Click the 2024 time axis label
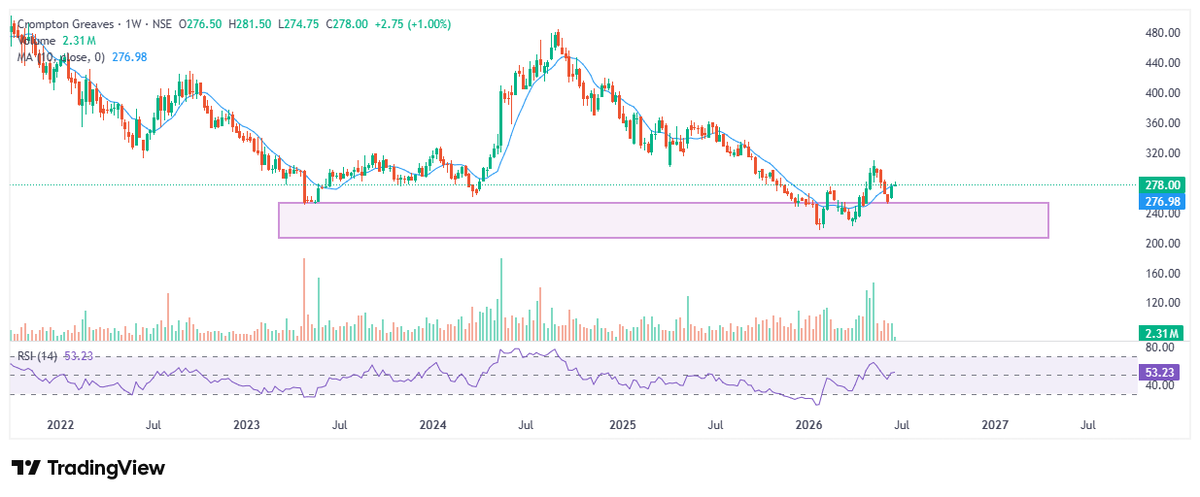 click(x=433, y=425)
